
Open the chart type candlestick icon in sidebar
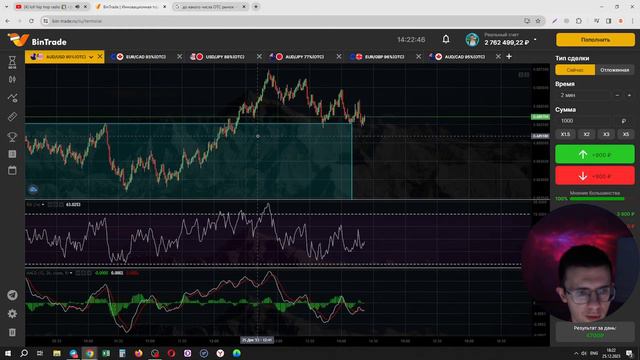pos(12,80)
